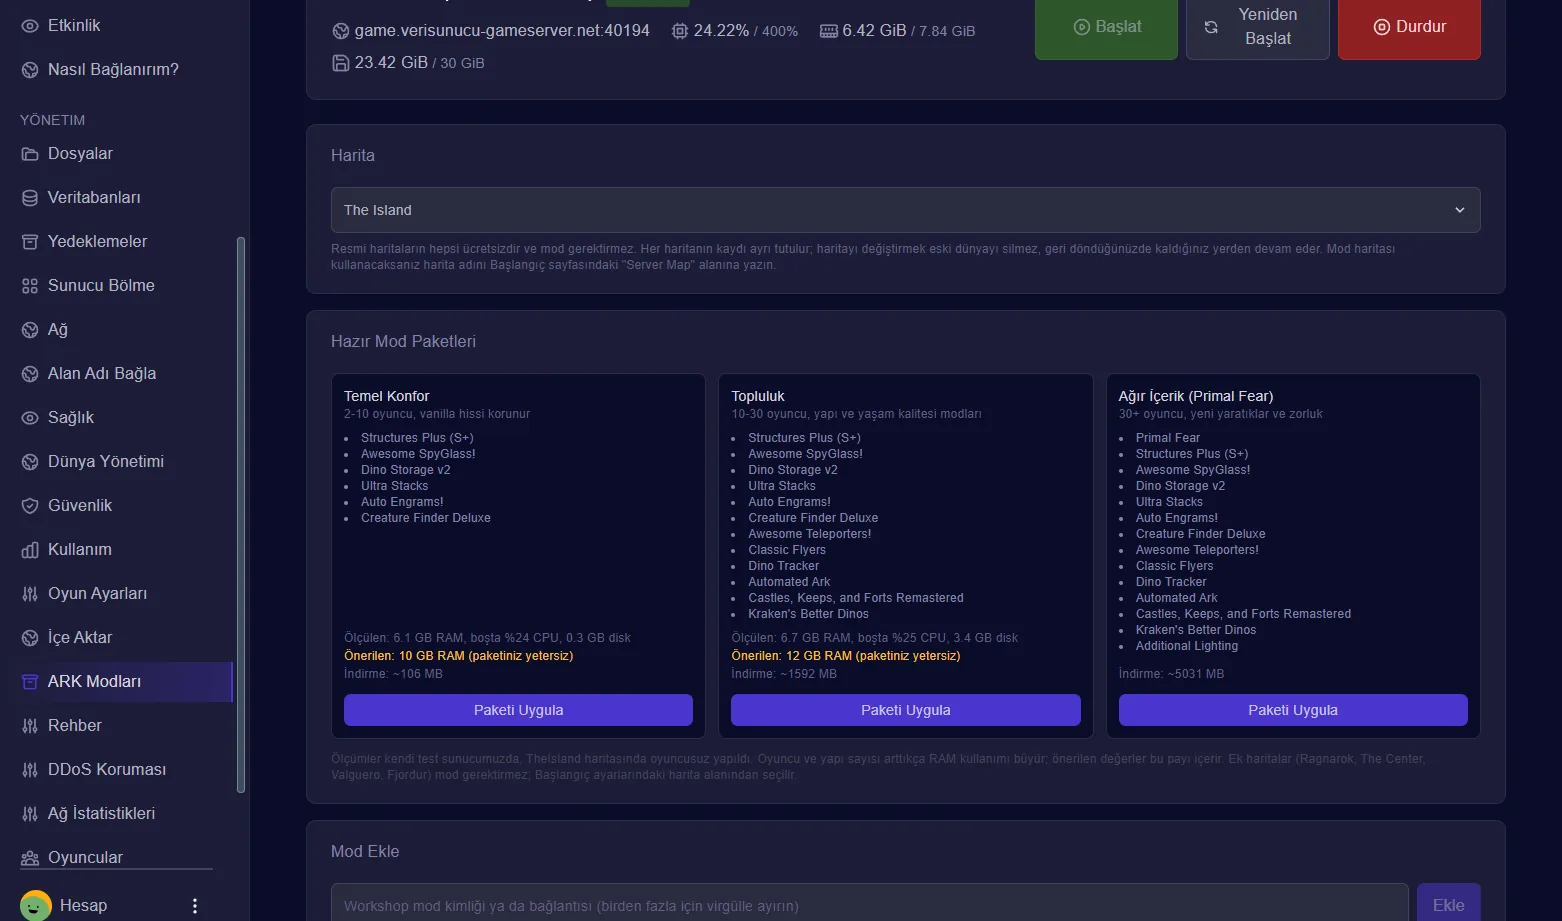The image size is (1562, 921).
Task: Click the Etkinlik sidebar icon
Action: click(30, 26)
